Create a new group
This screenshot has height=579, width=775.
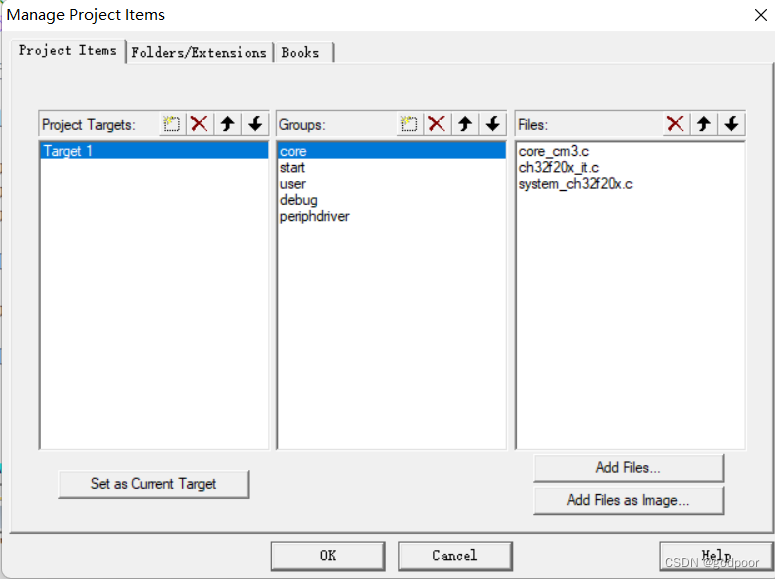(409, 124)
